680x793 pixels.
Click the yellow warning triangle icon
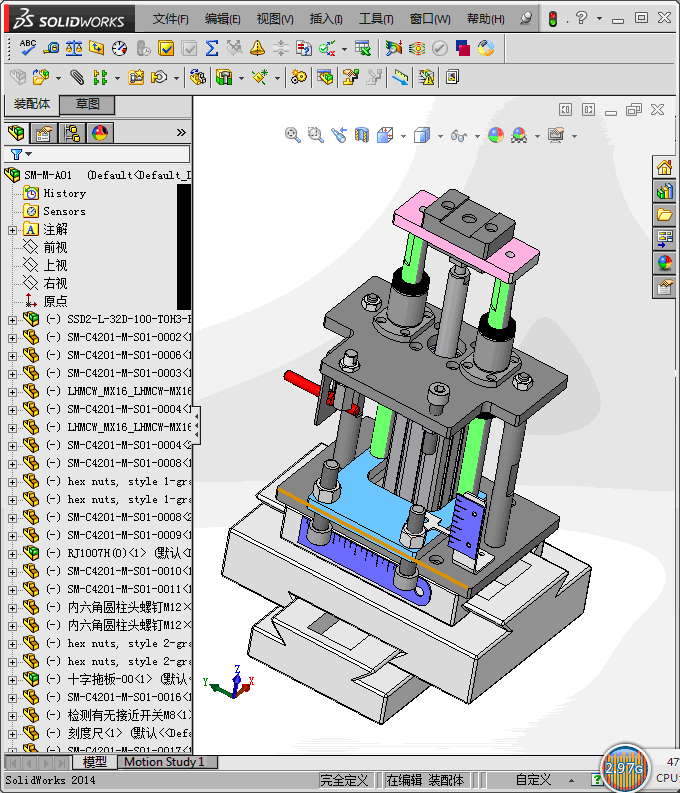coord(257,48)
